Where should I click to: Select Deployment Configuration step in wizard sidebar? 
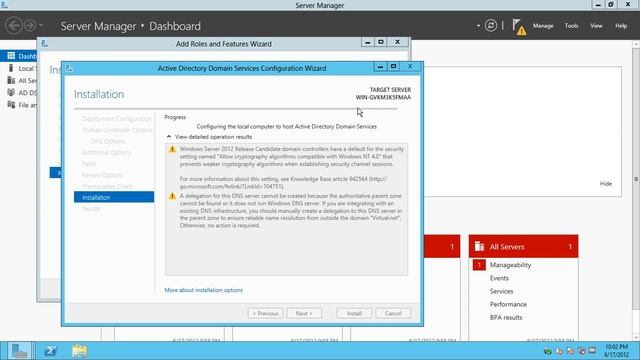click(x=116, y=119)
